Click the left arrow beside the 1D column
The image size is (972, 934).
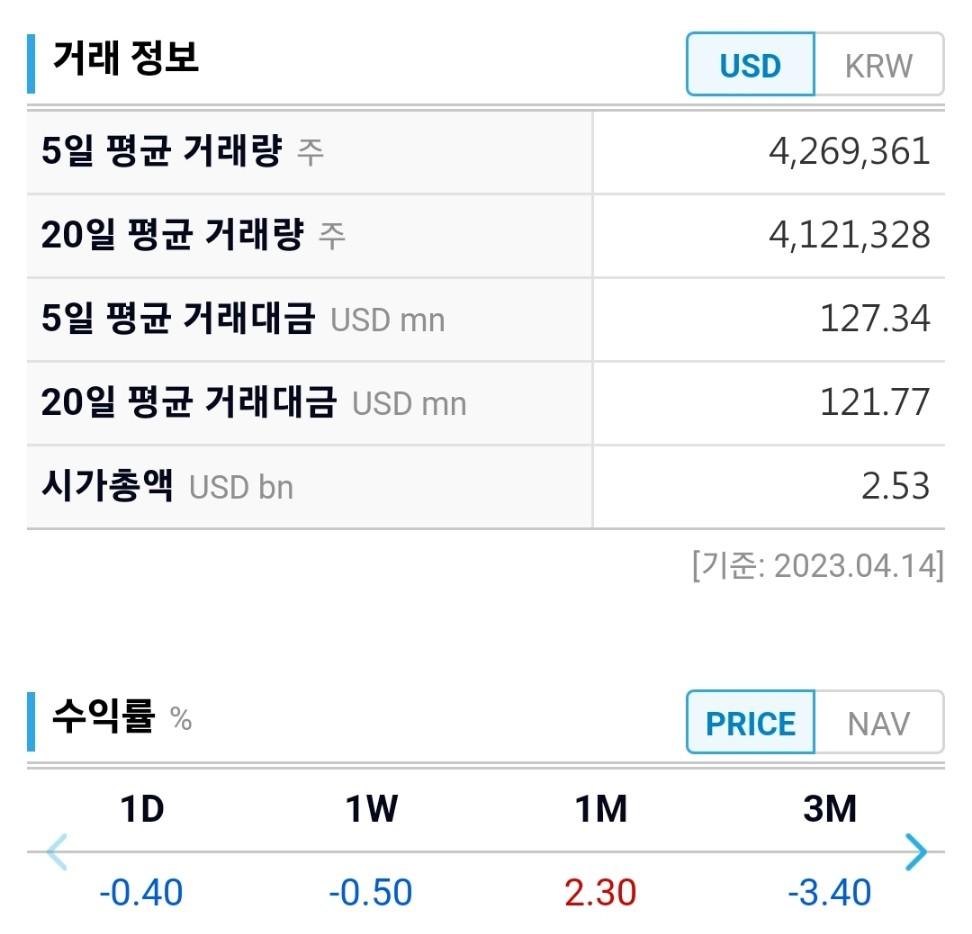(x=57, y=853)
